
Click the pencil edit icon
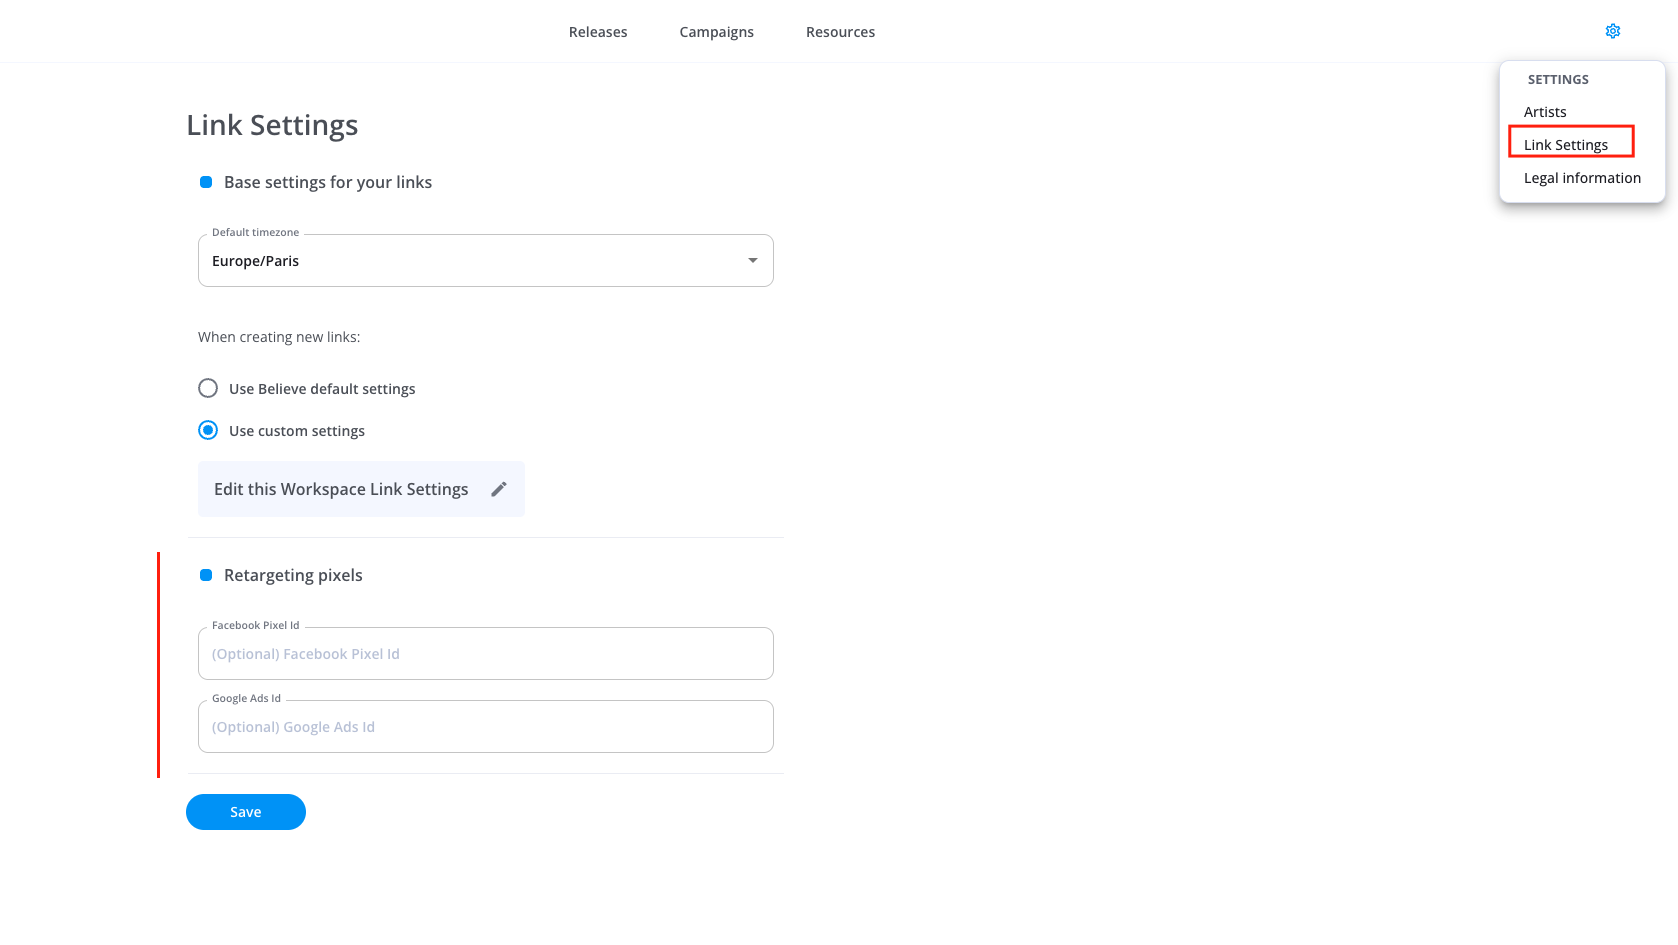499,489
